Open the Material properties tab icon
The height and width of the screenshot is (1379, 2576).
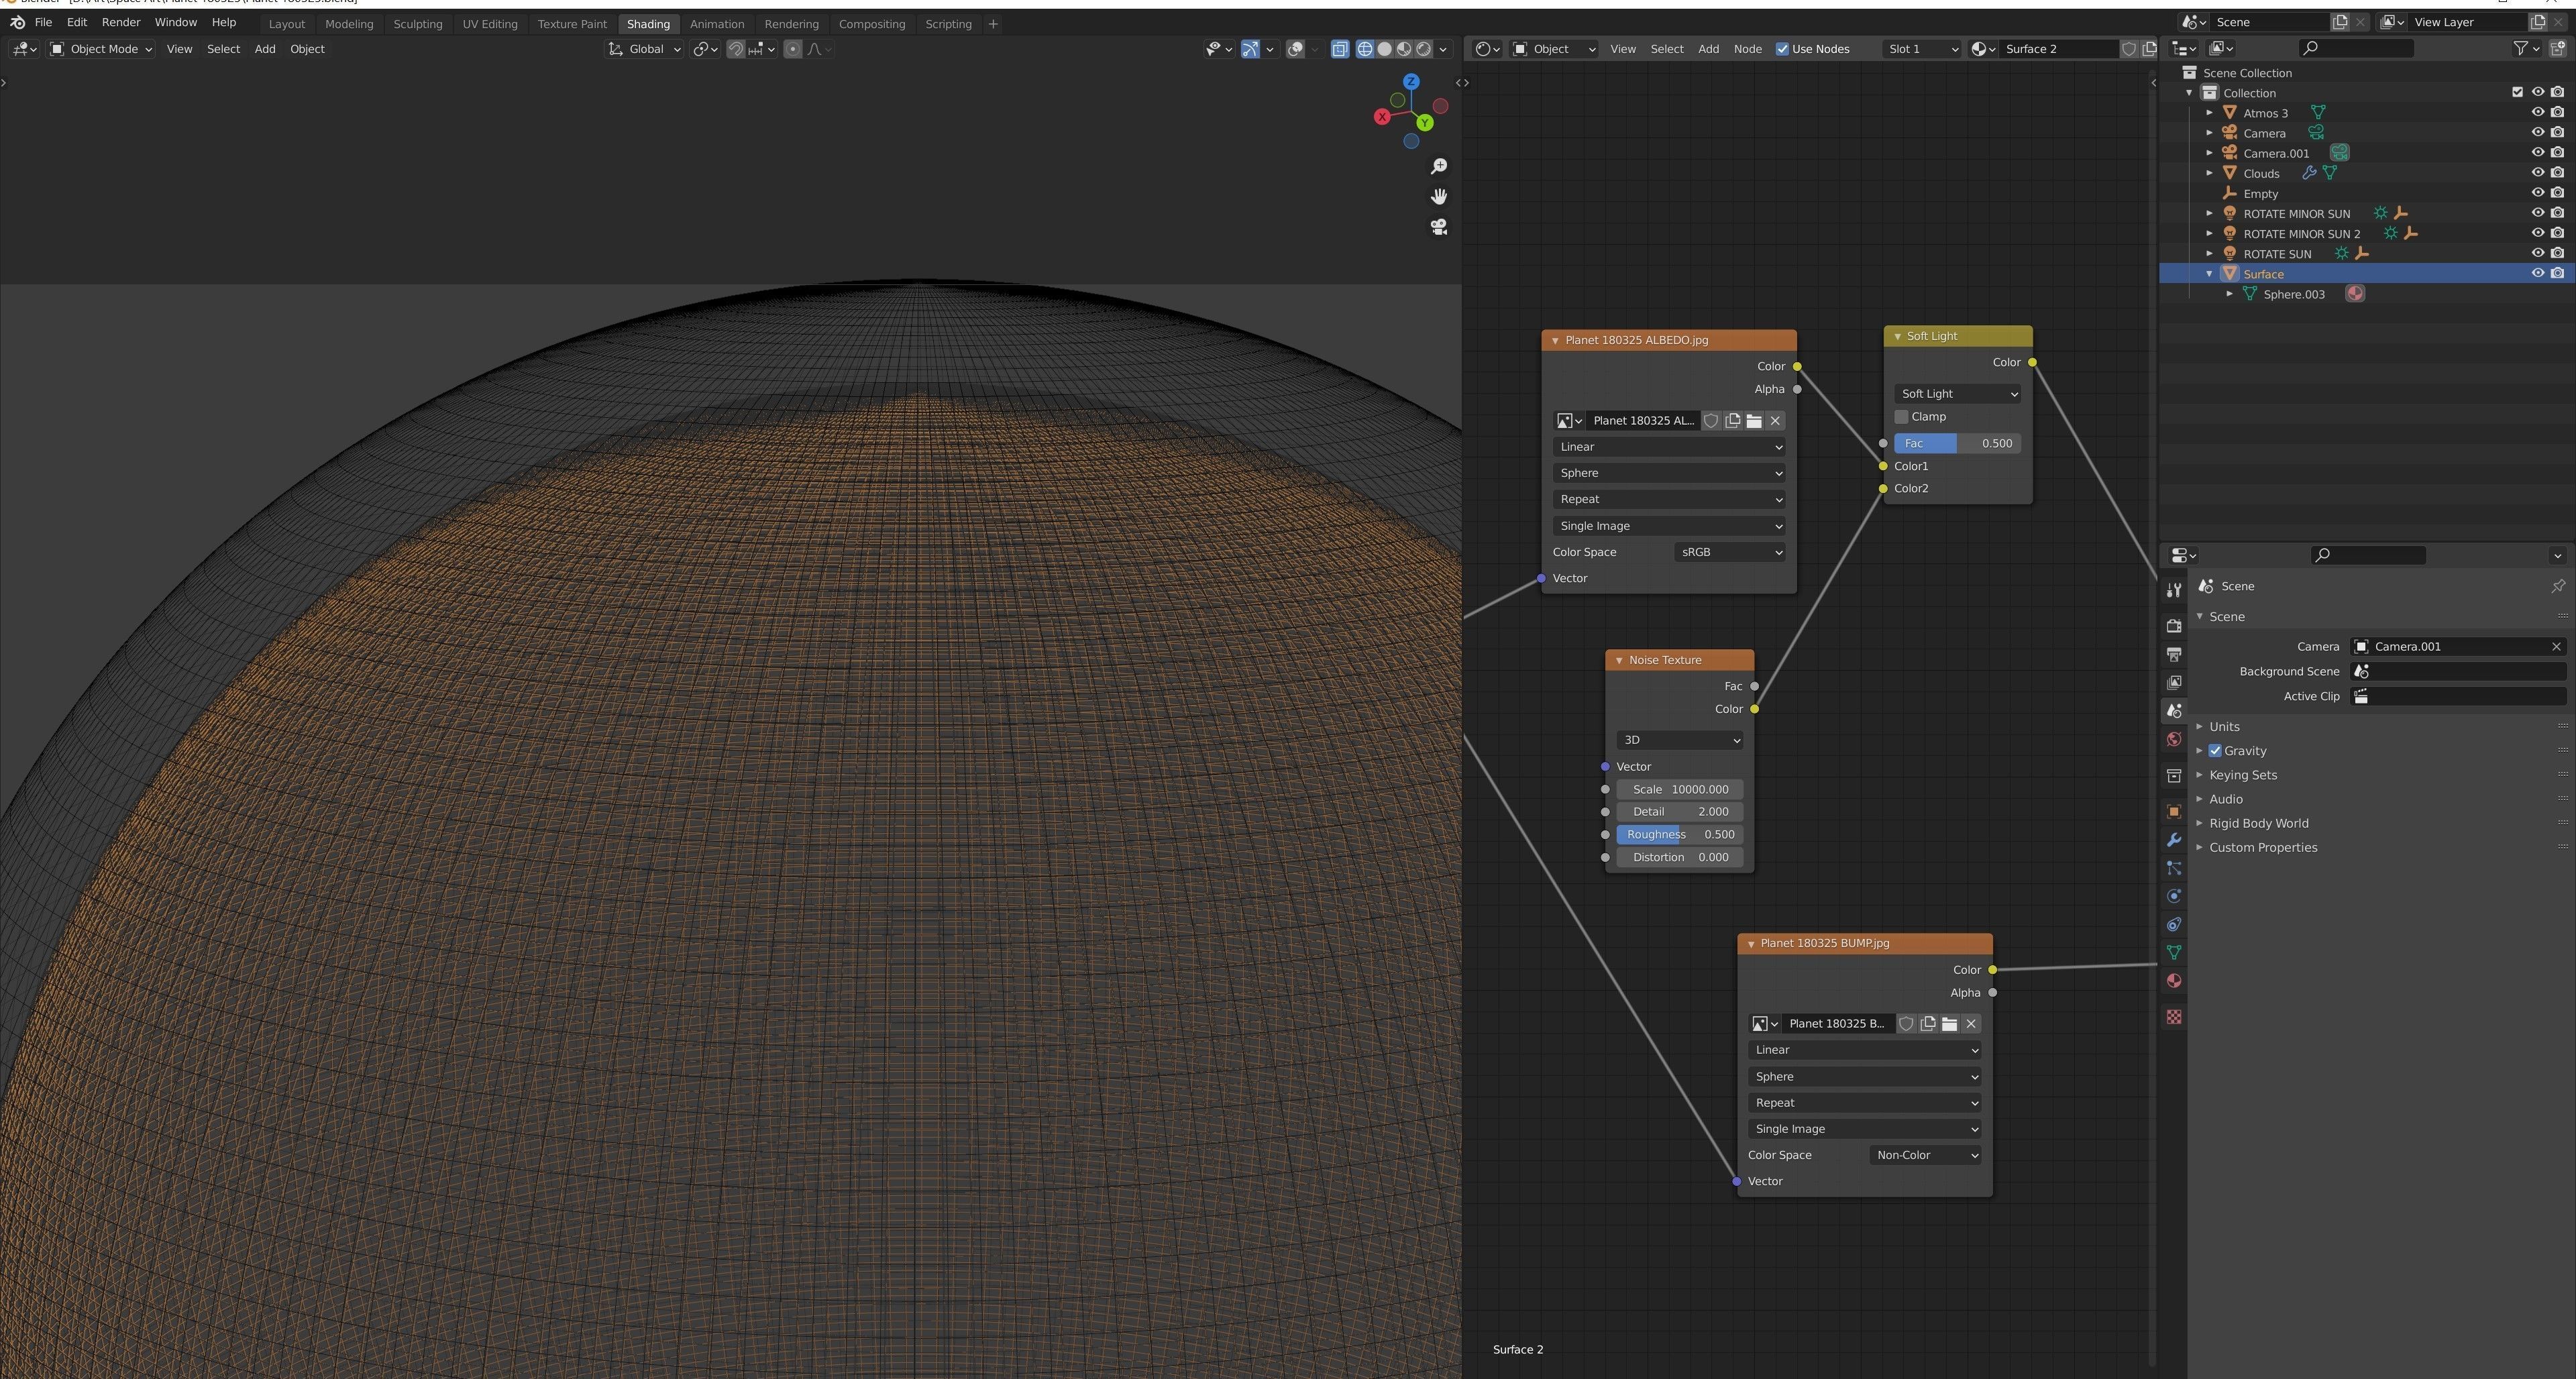(x=2174, y=981)
